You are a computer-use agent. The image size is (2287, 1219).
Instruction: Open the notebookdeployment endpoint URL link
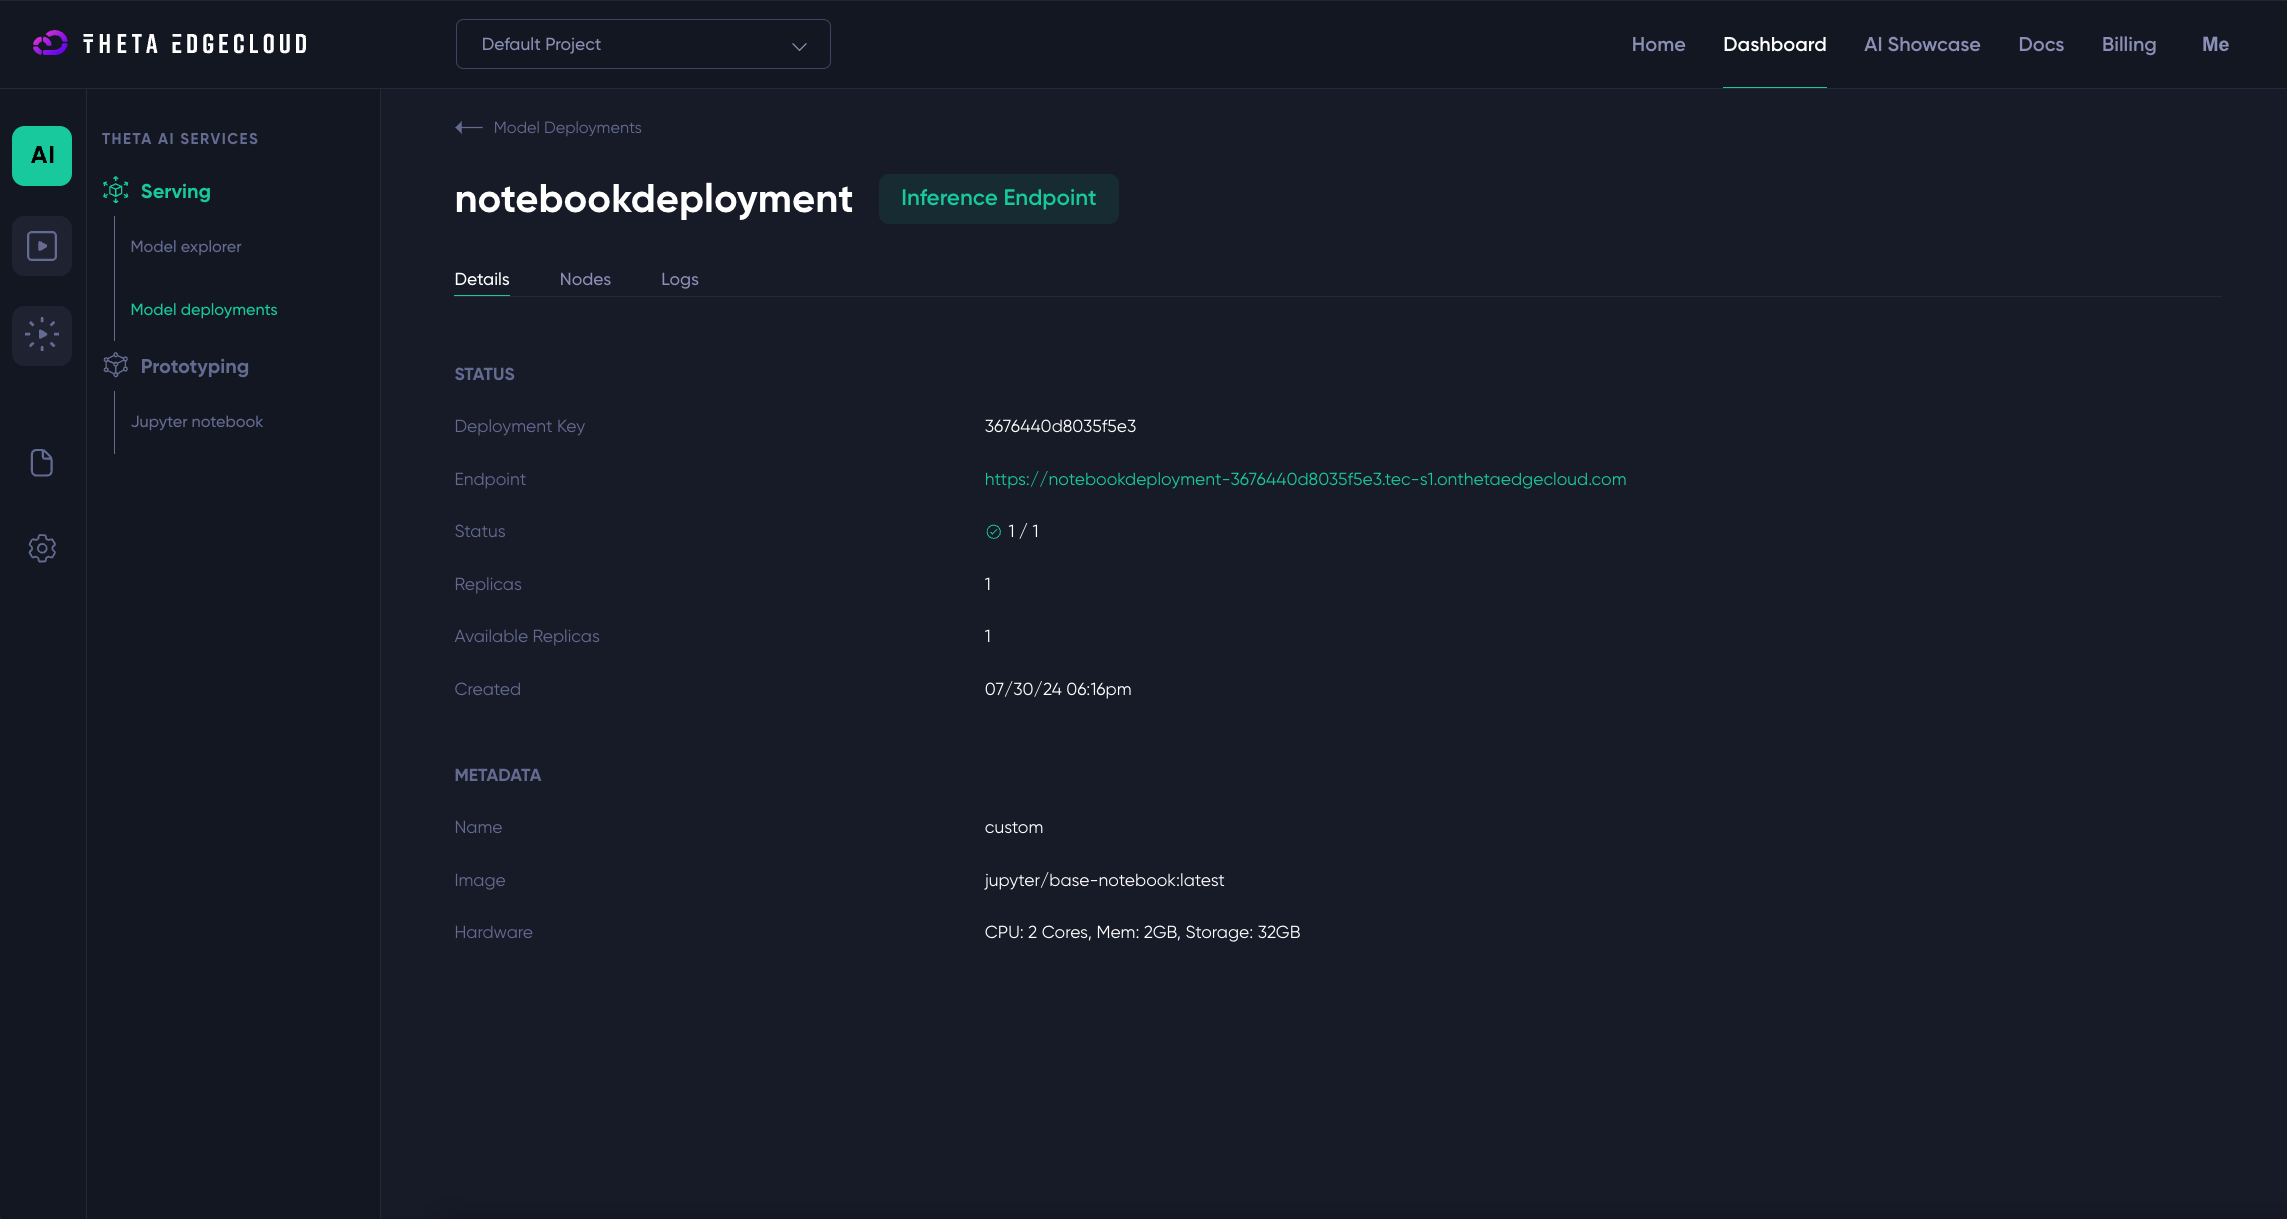(1305, 479)
